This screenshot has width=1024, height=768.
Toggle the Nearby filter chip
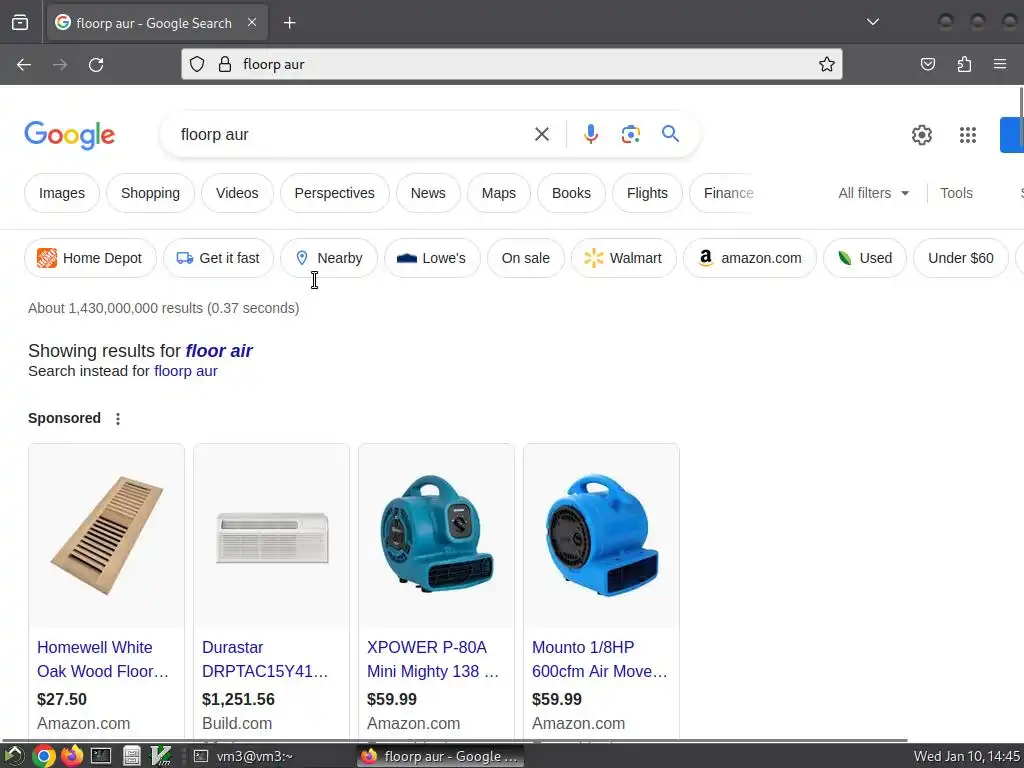(x=328, y=258)
